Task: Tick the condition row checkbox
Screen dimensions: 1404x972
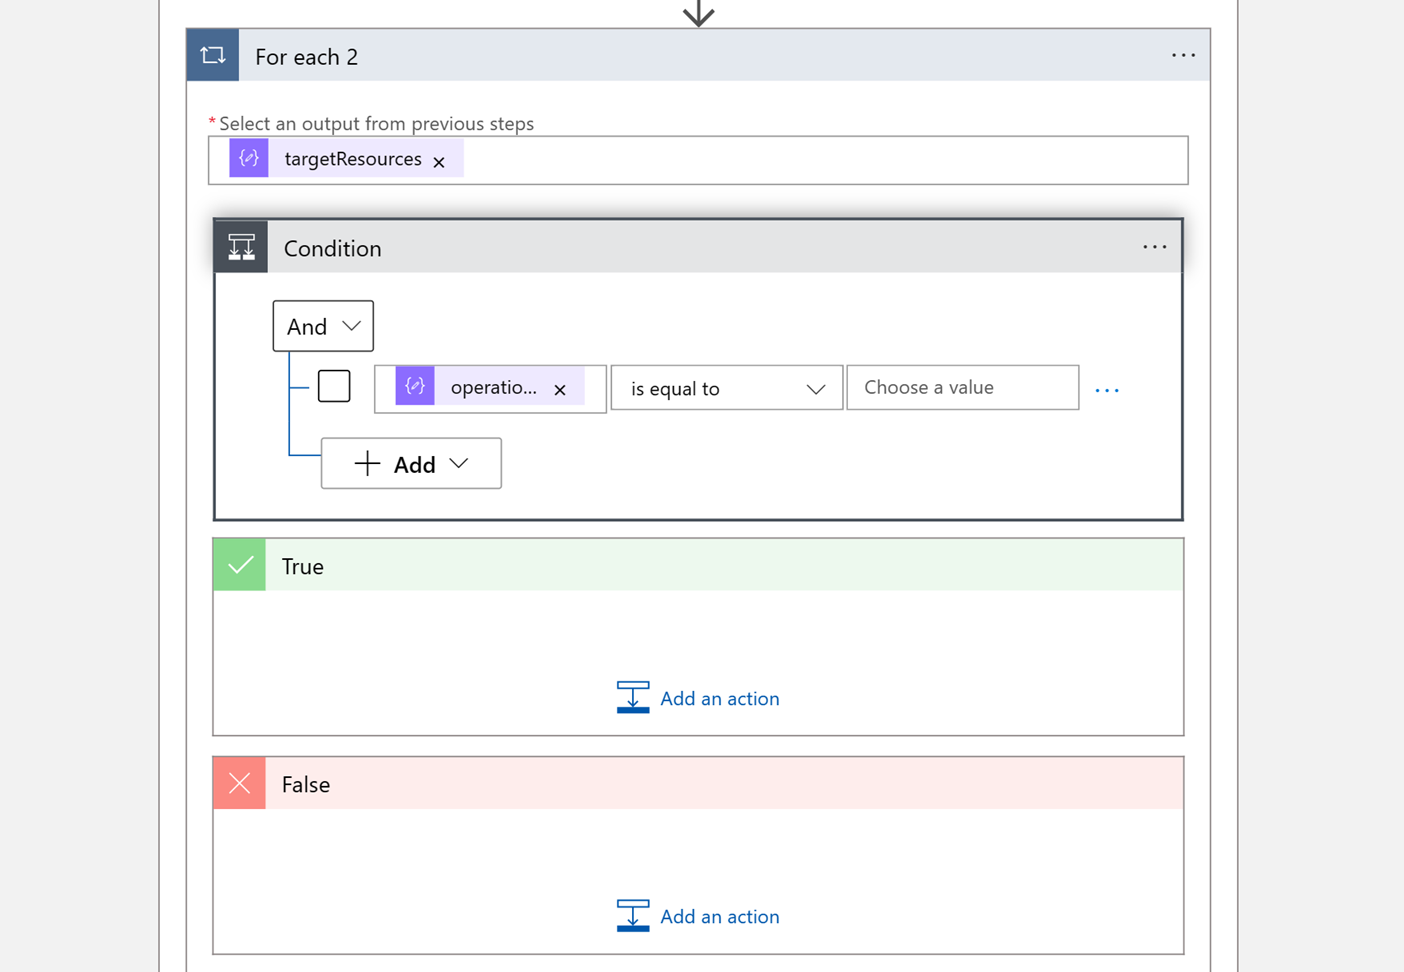Action: [x=334, y=387]
